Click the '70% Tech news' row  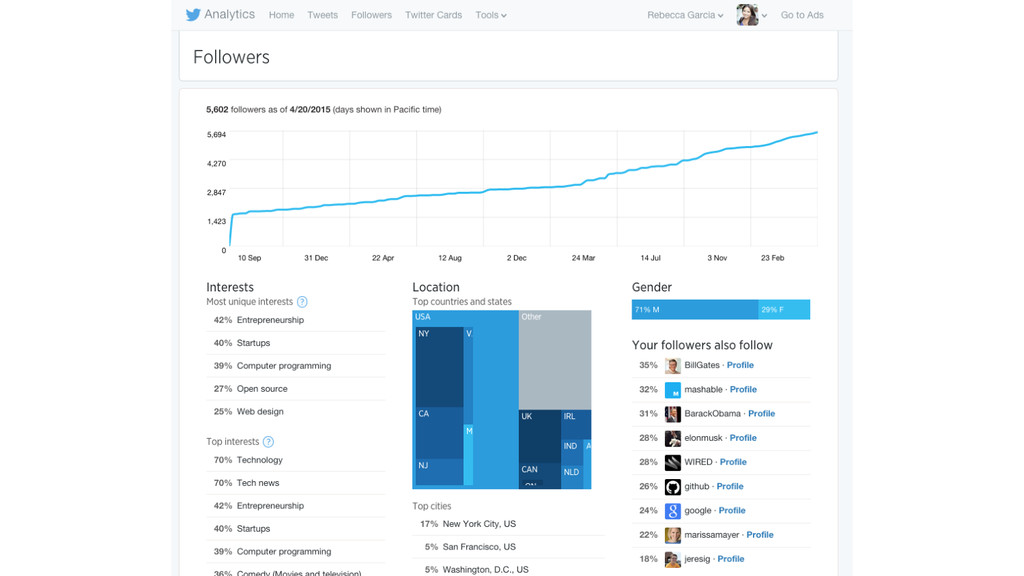(x=295, y=483)
